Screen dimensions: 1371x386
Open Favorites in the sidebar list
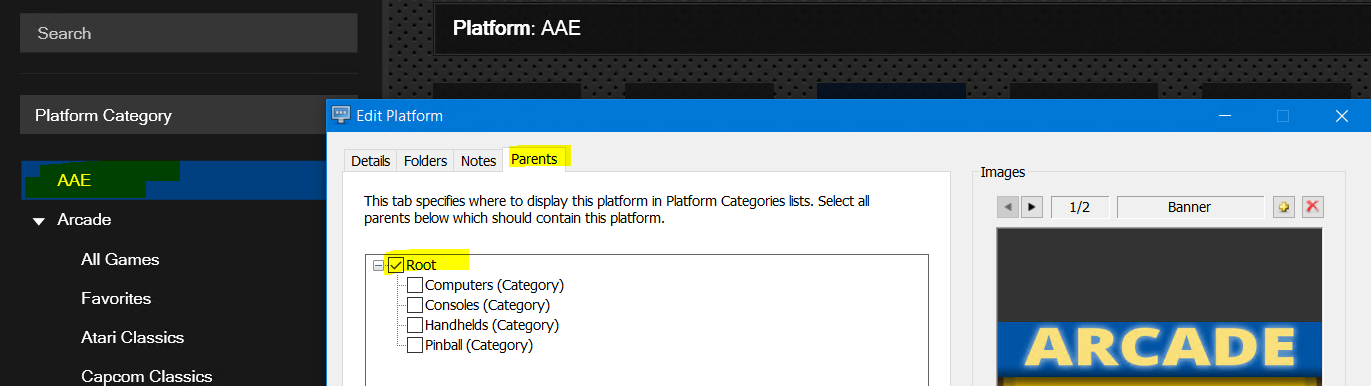116,298
